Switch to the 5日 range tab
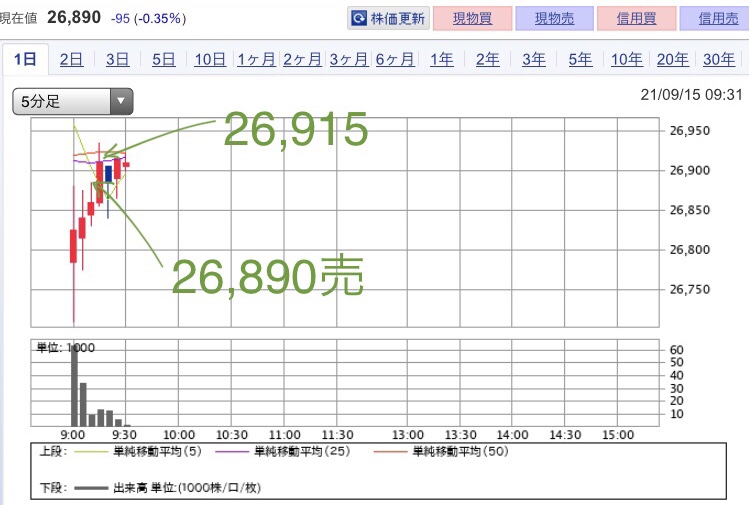The height and width of the screenshot is (505, 749). pyautogui.click(x=164, y=60)
